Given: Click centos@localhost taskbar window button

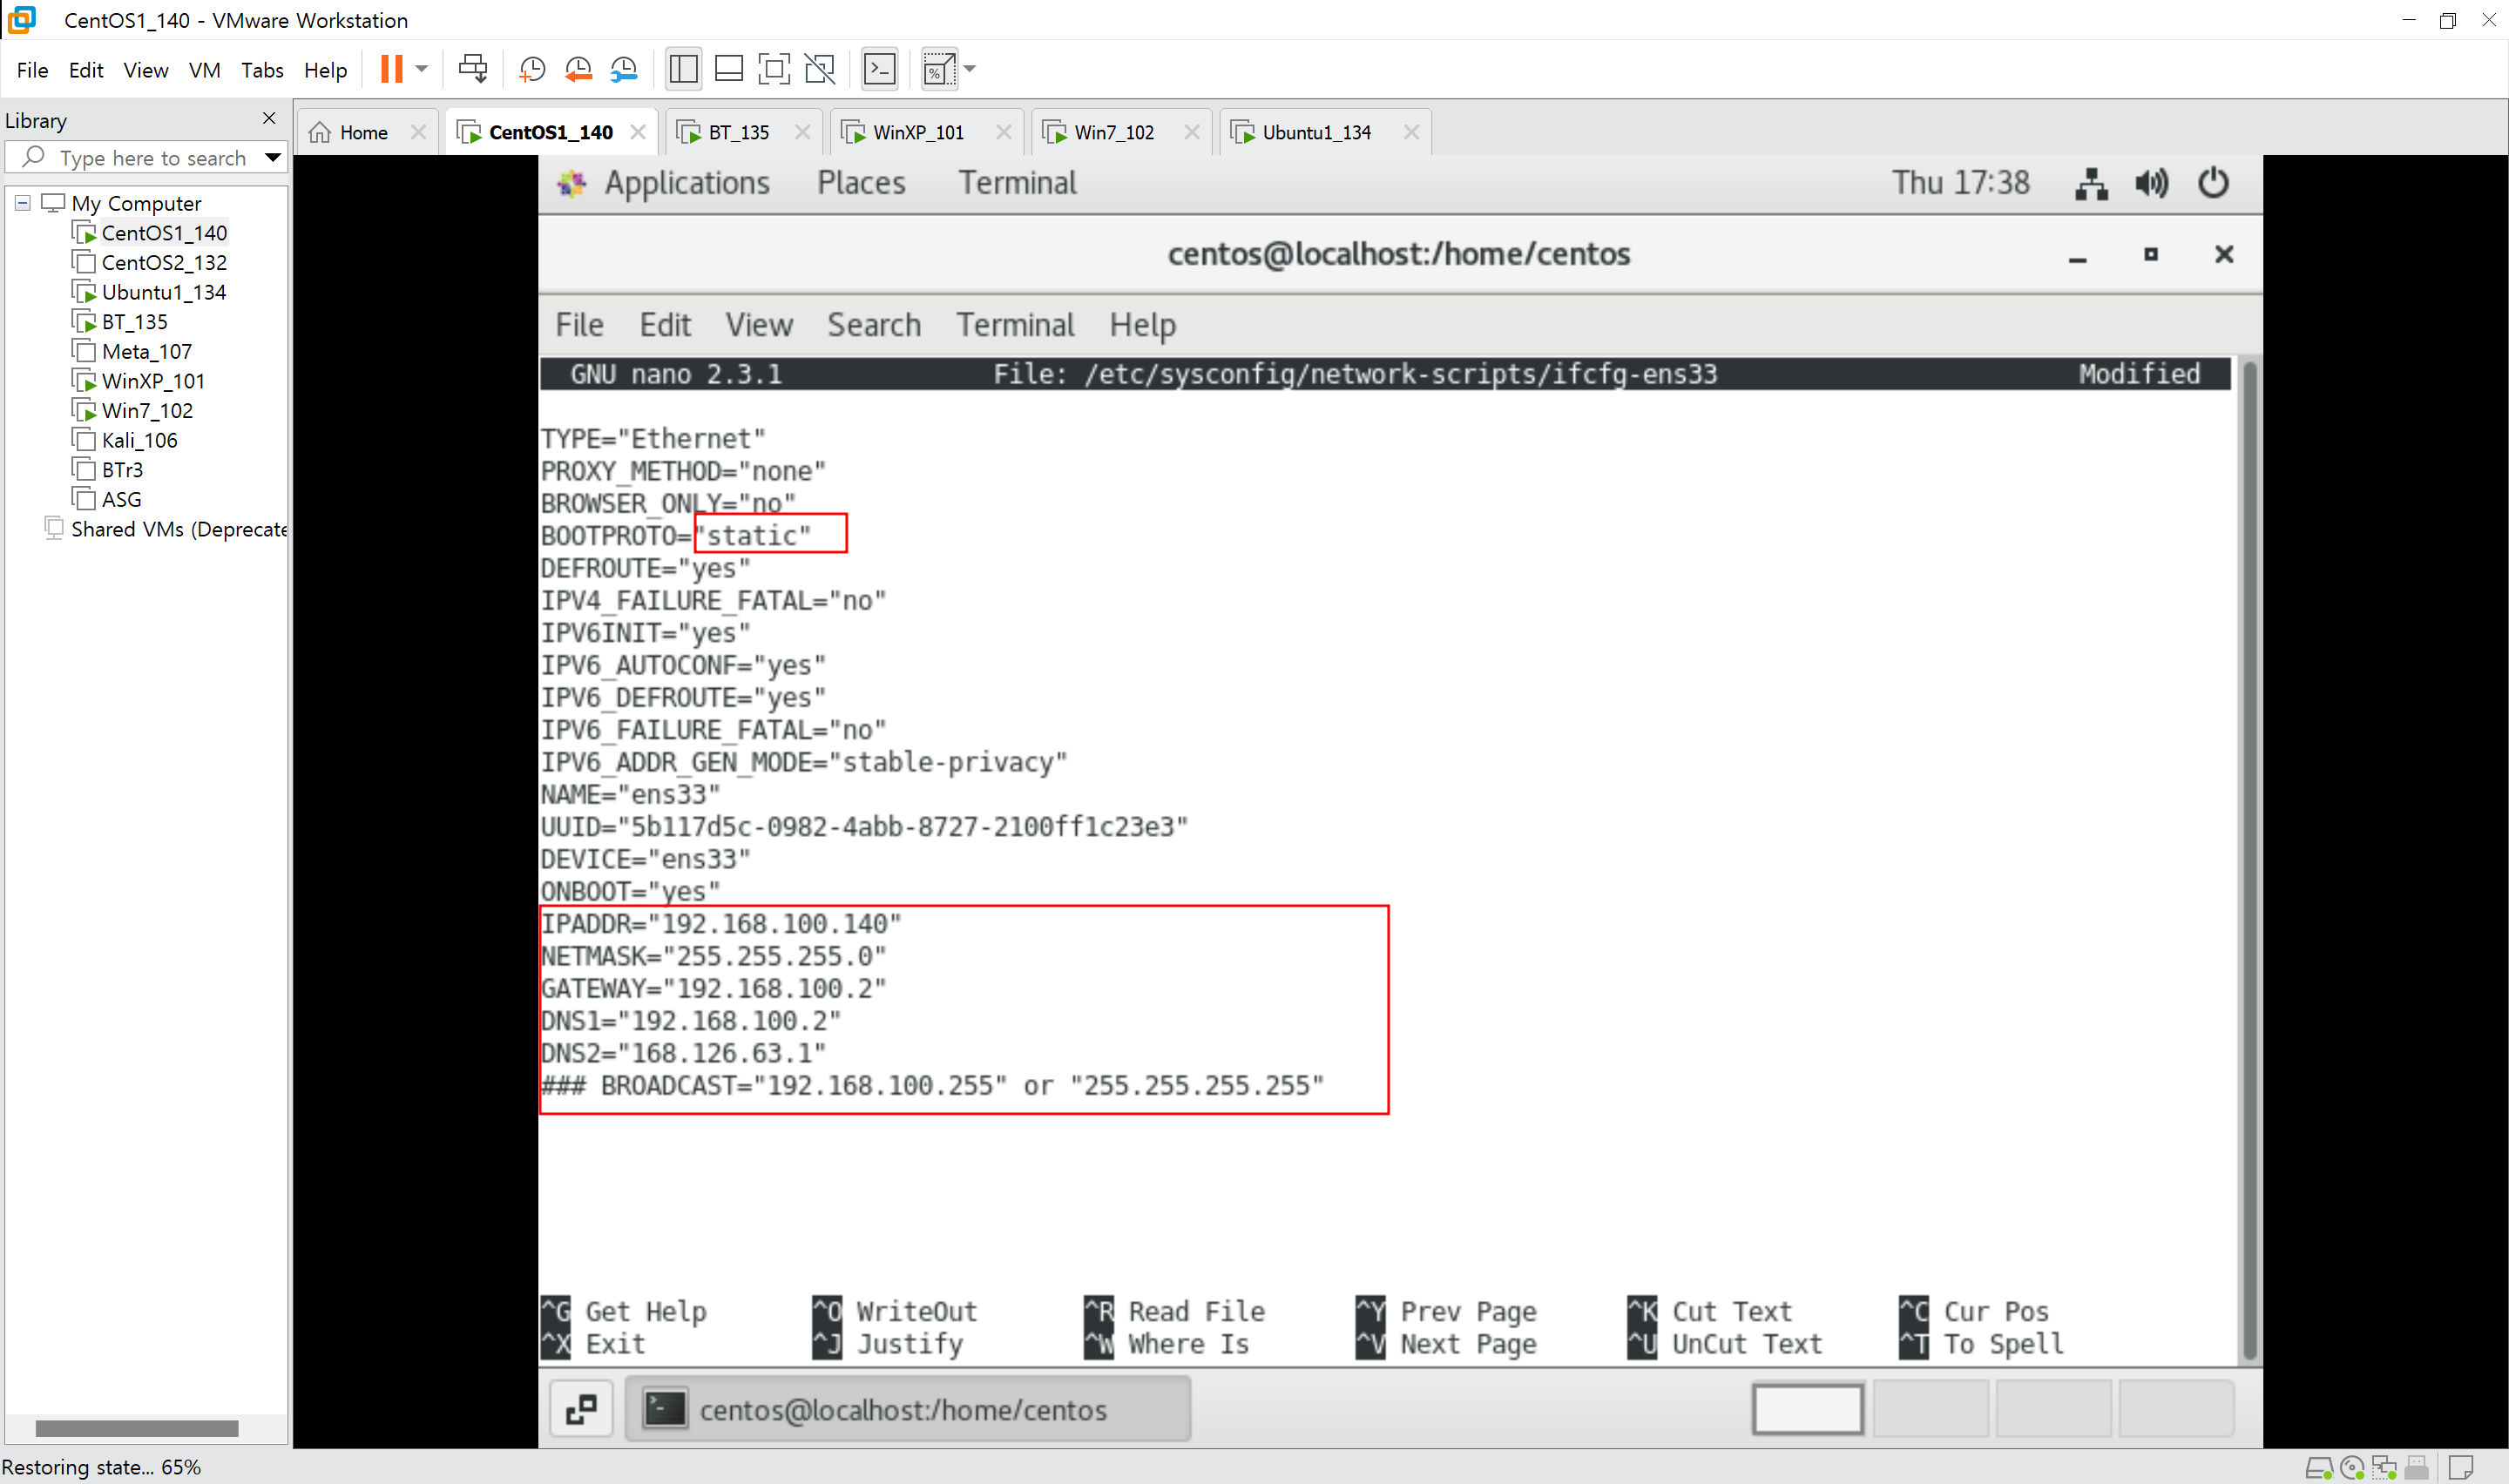Looking at the screenshot, I should click(x=907, y=1409).
